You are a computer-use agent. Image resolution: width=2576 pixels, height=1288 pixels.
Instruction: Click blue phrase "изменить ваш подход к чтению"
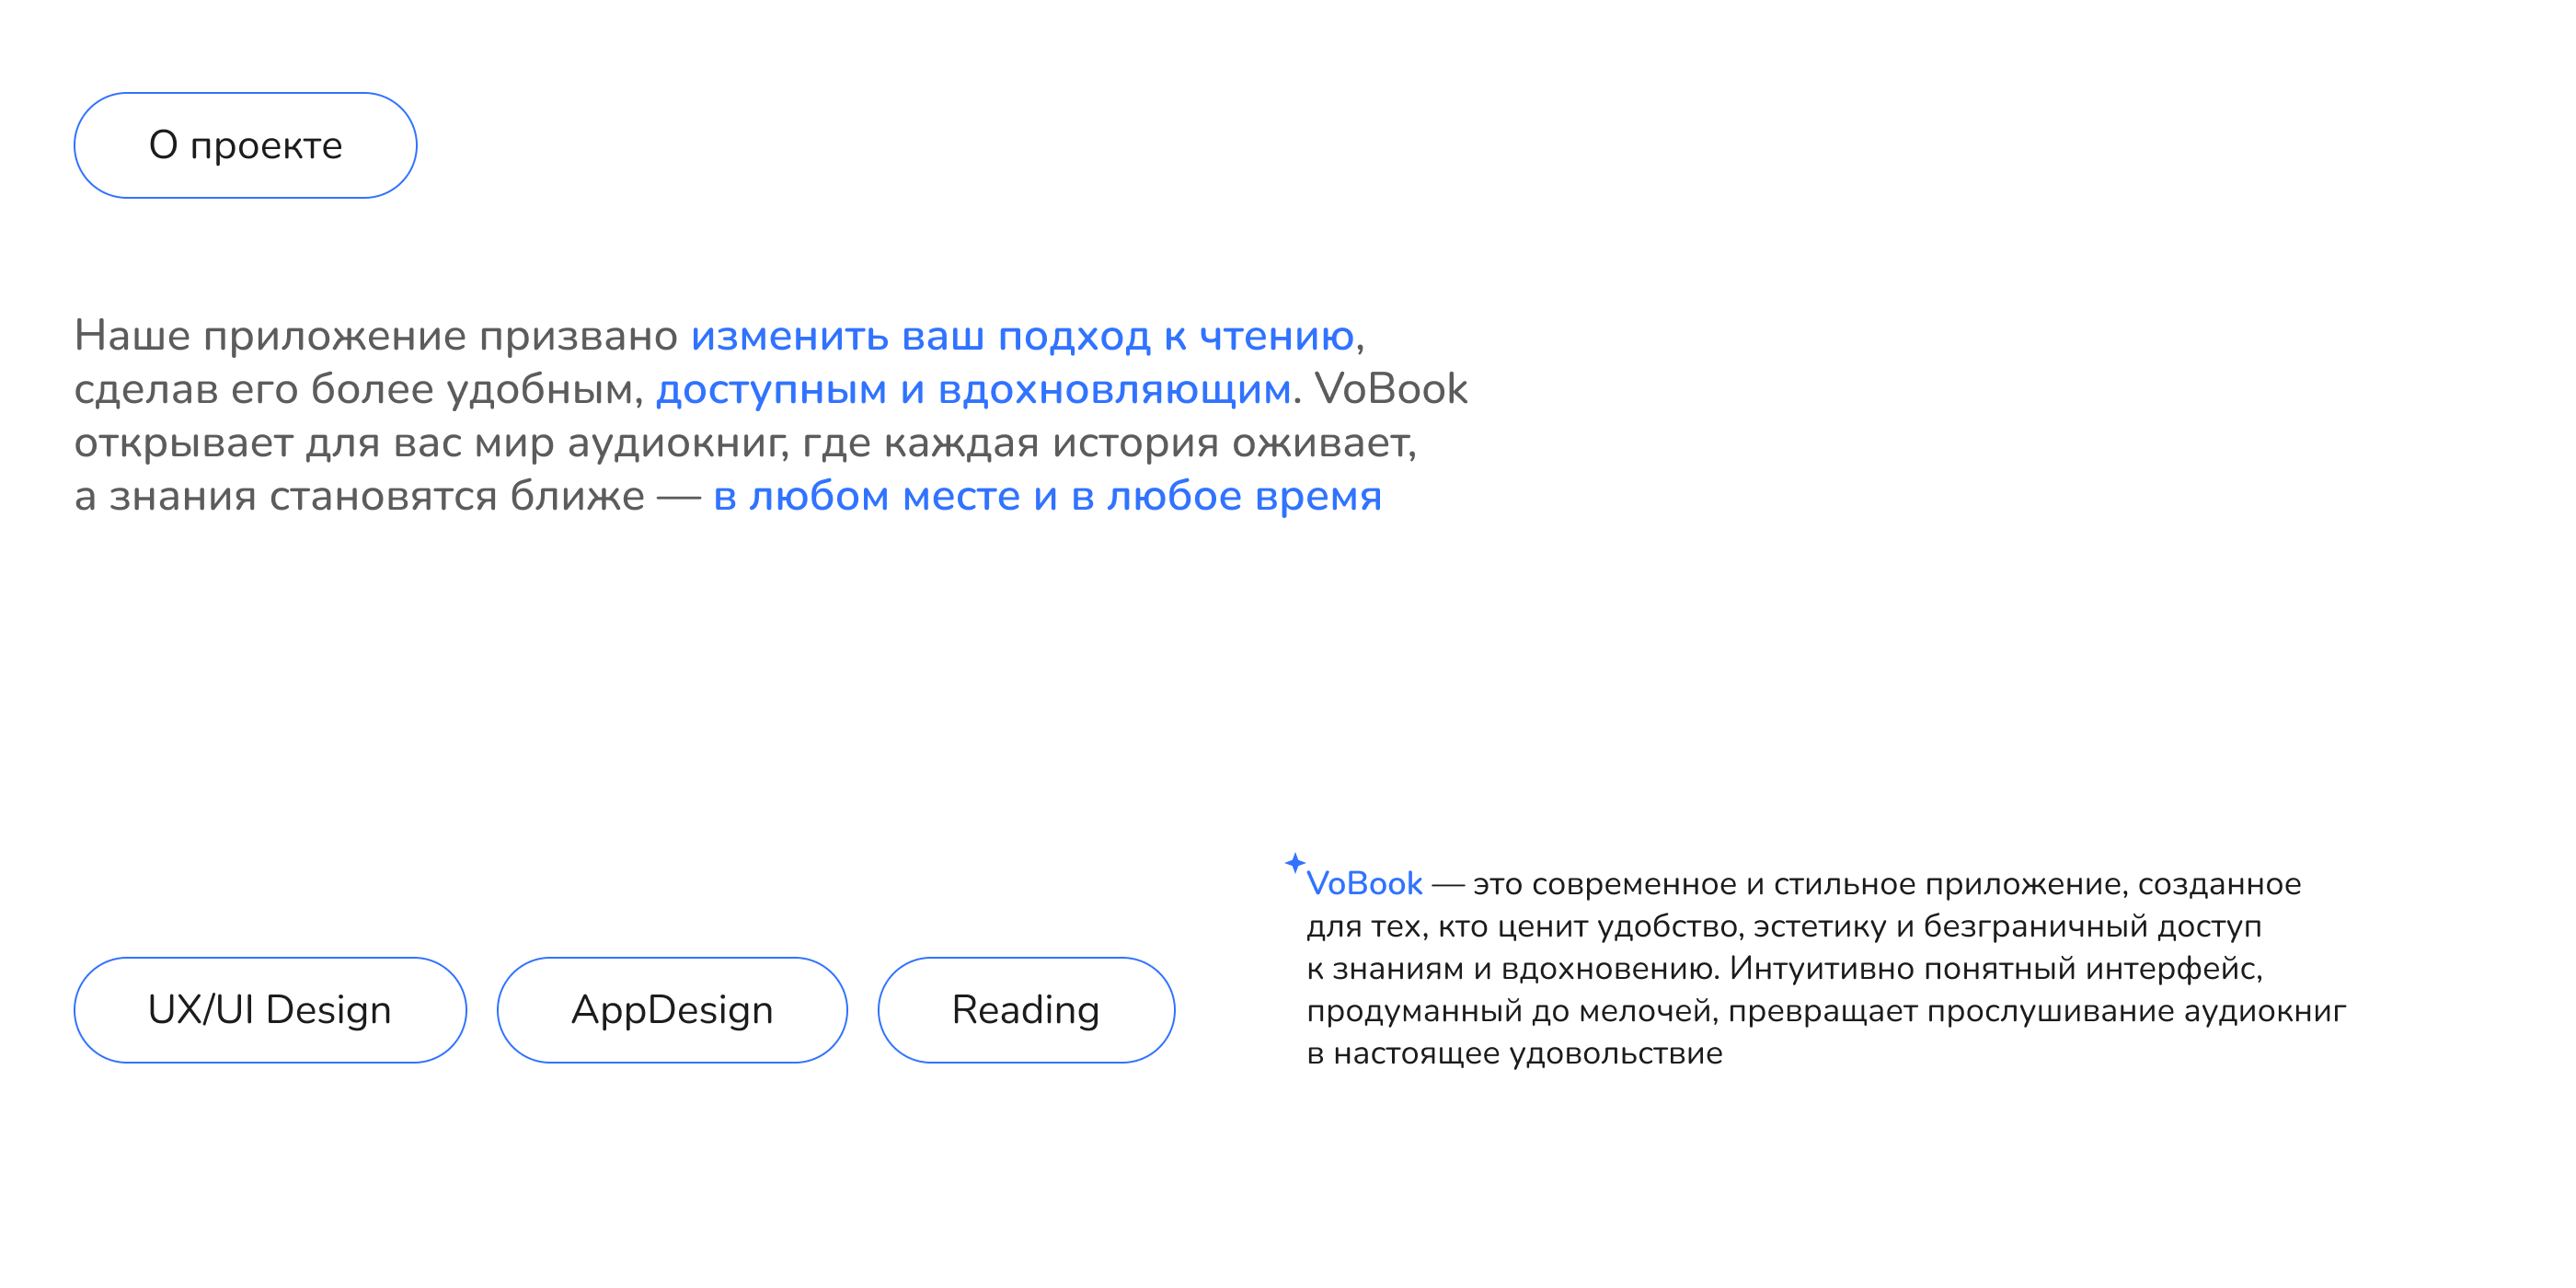pyautogui.click(x=1022, y=336)
